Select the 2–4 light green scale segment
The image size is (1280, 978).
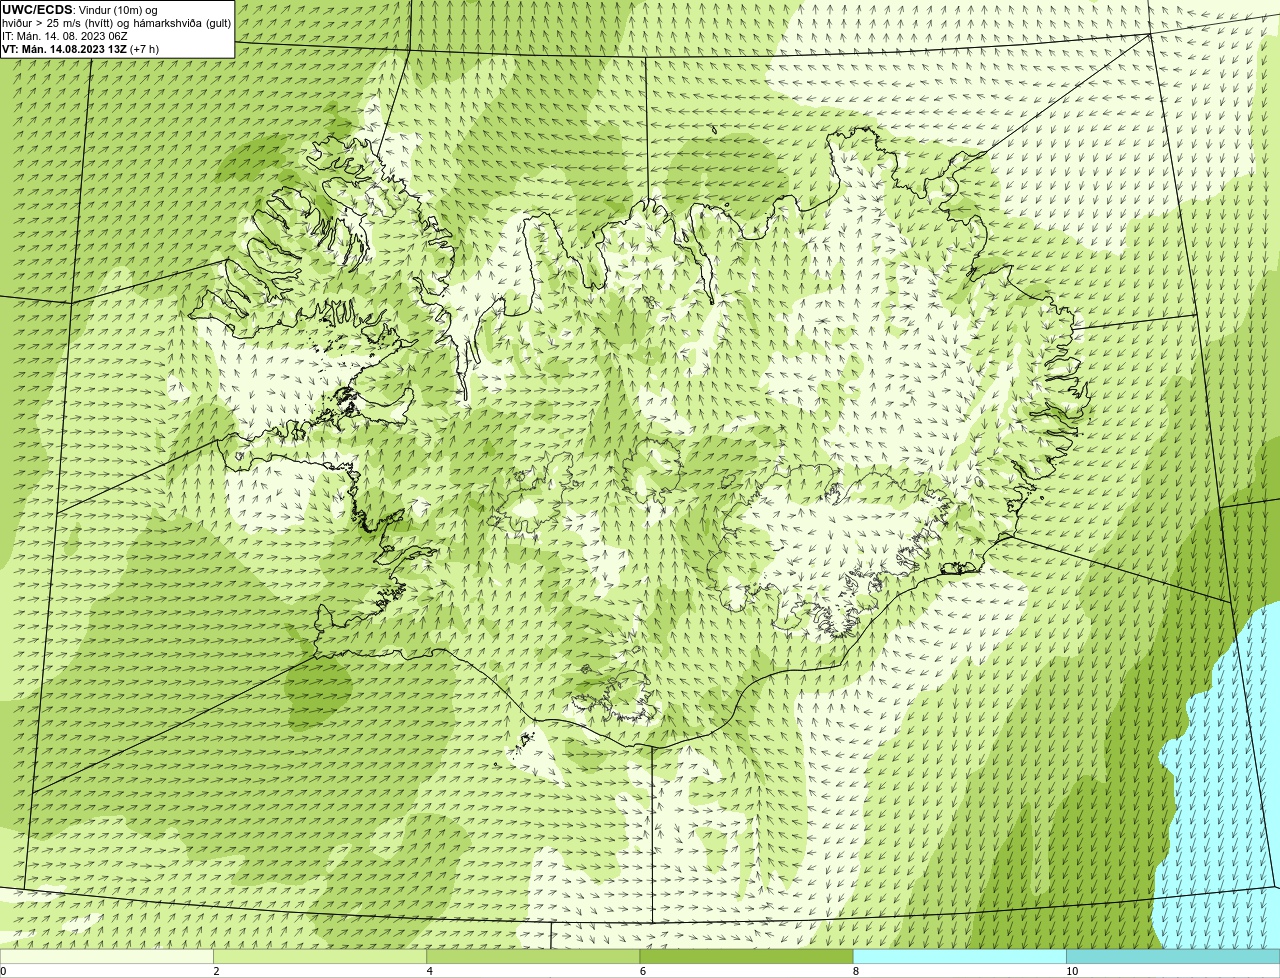pyautogui.click(x=320, y=957)
